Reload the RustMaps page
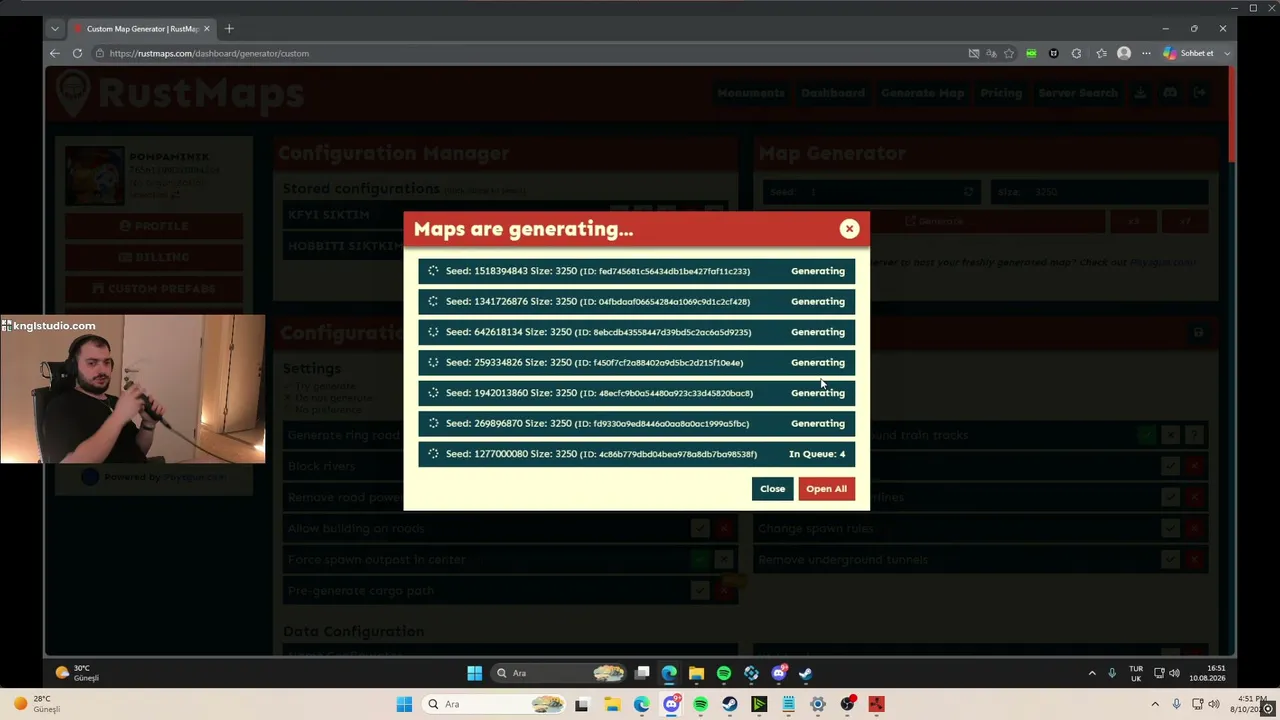 (x=77, y=53)
